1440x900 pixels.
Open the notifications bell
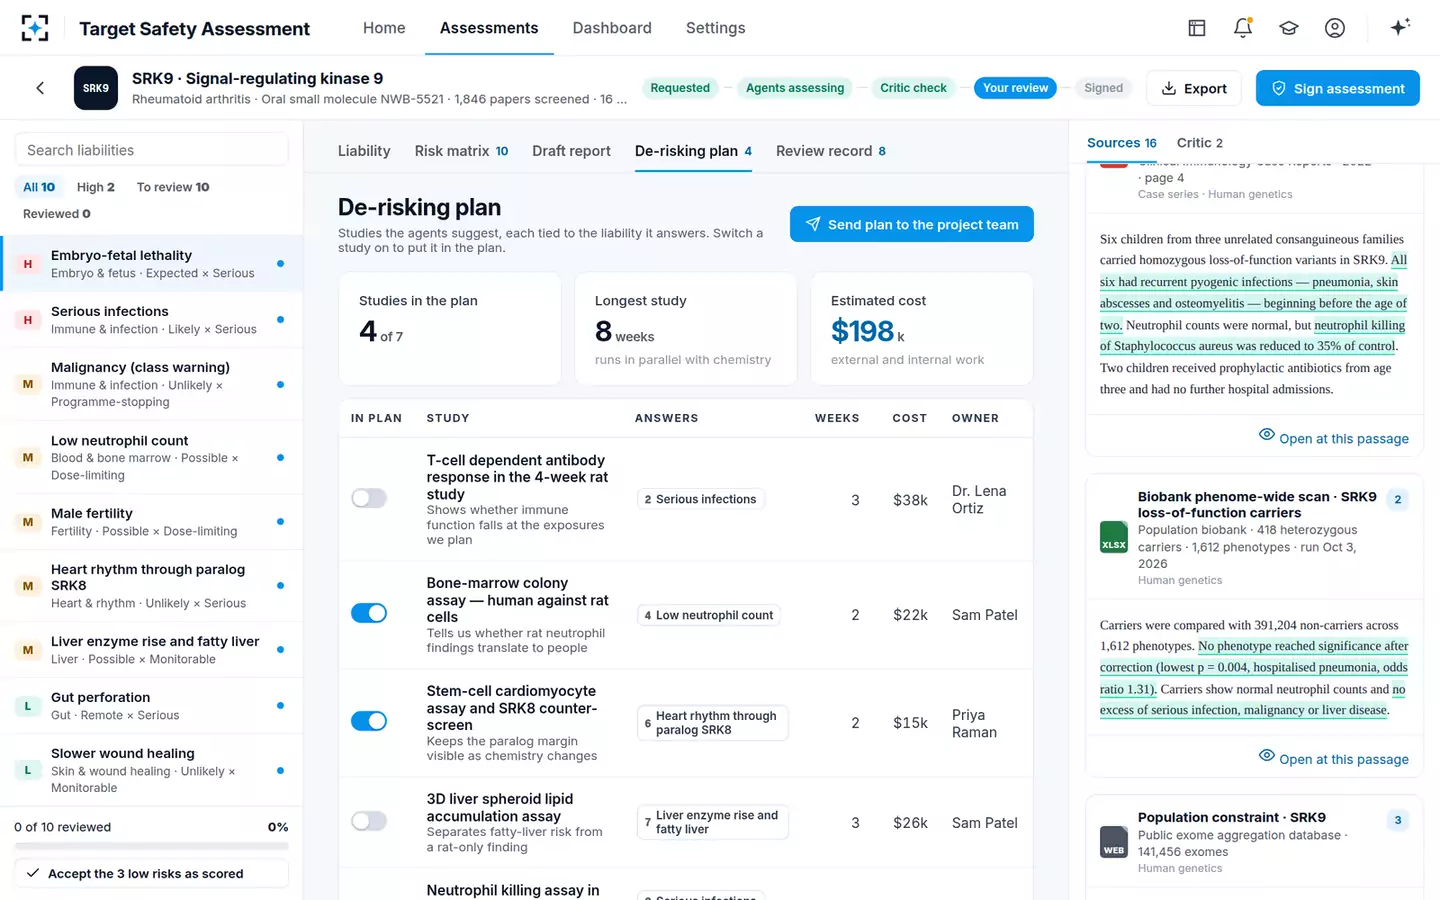tap(1243, 28)
